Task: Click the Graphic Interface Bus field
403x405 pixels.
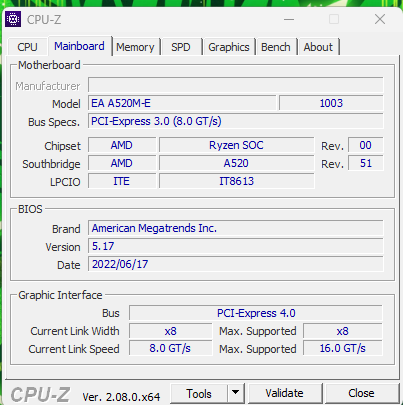Action: click(256, 313)
